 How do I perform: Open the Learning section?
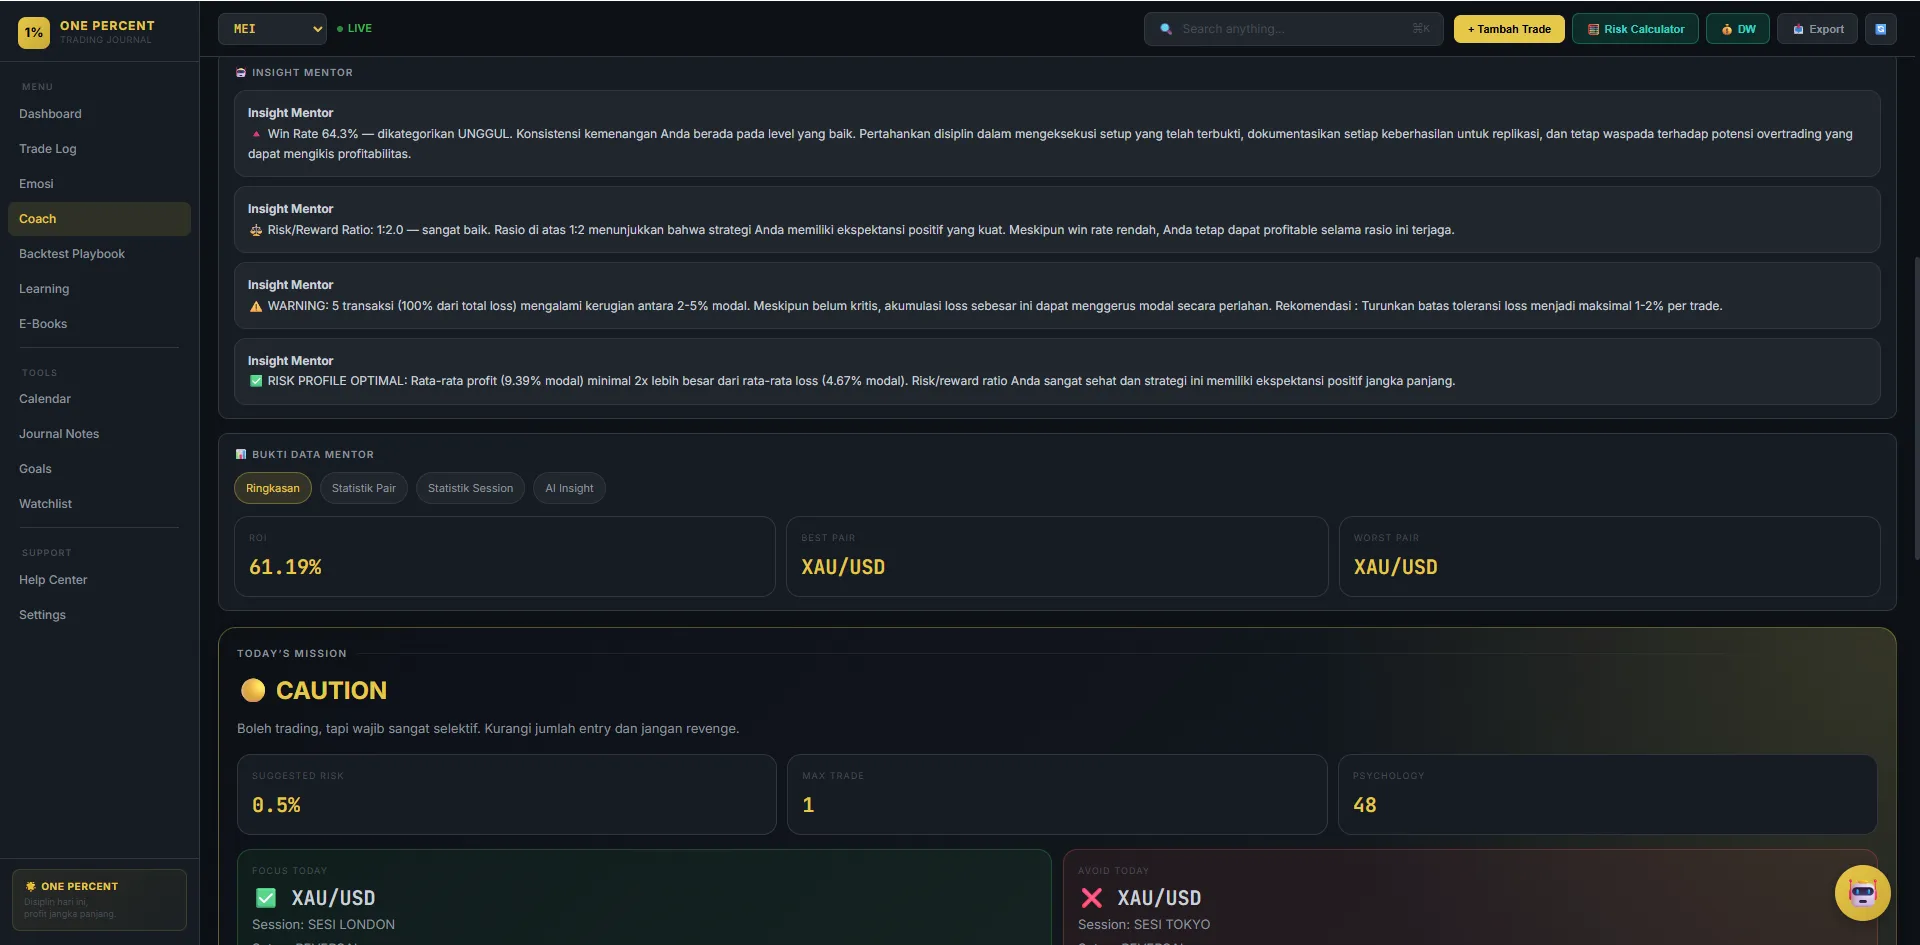tap(99, 289)
